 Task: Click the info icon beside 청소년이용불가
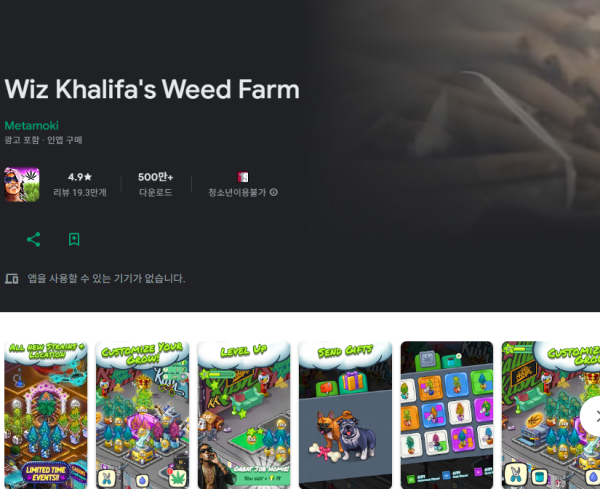[x=274, y=192]
